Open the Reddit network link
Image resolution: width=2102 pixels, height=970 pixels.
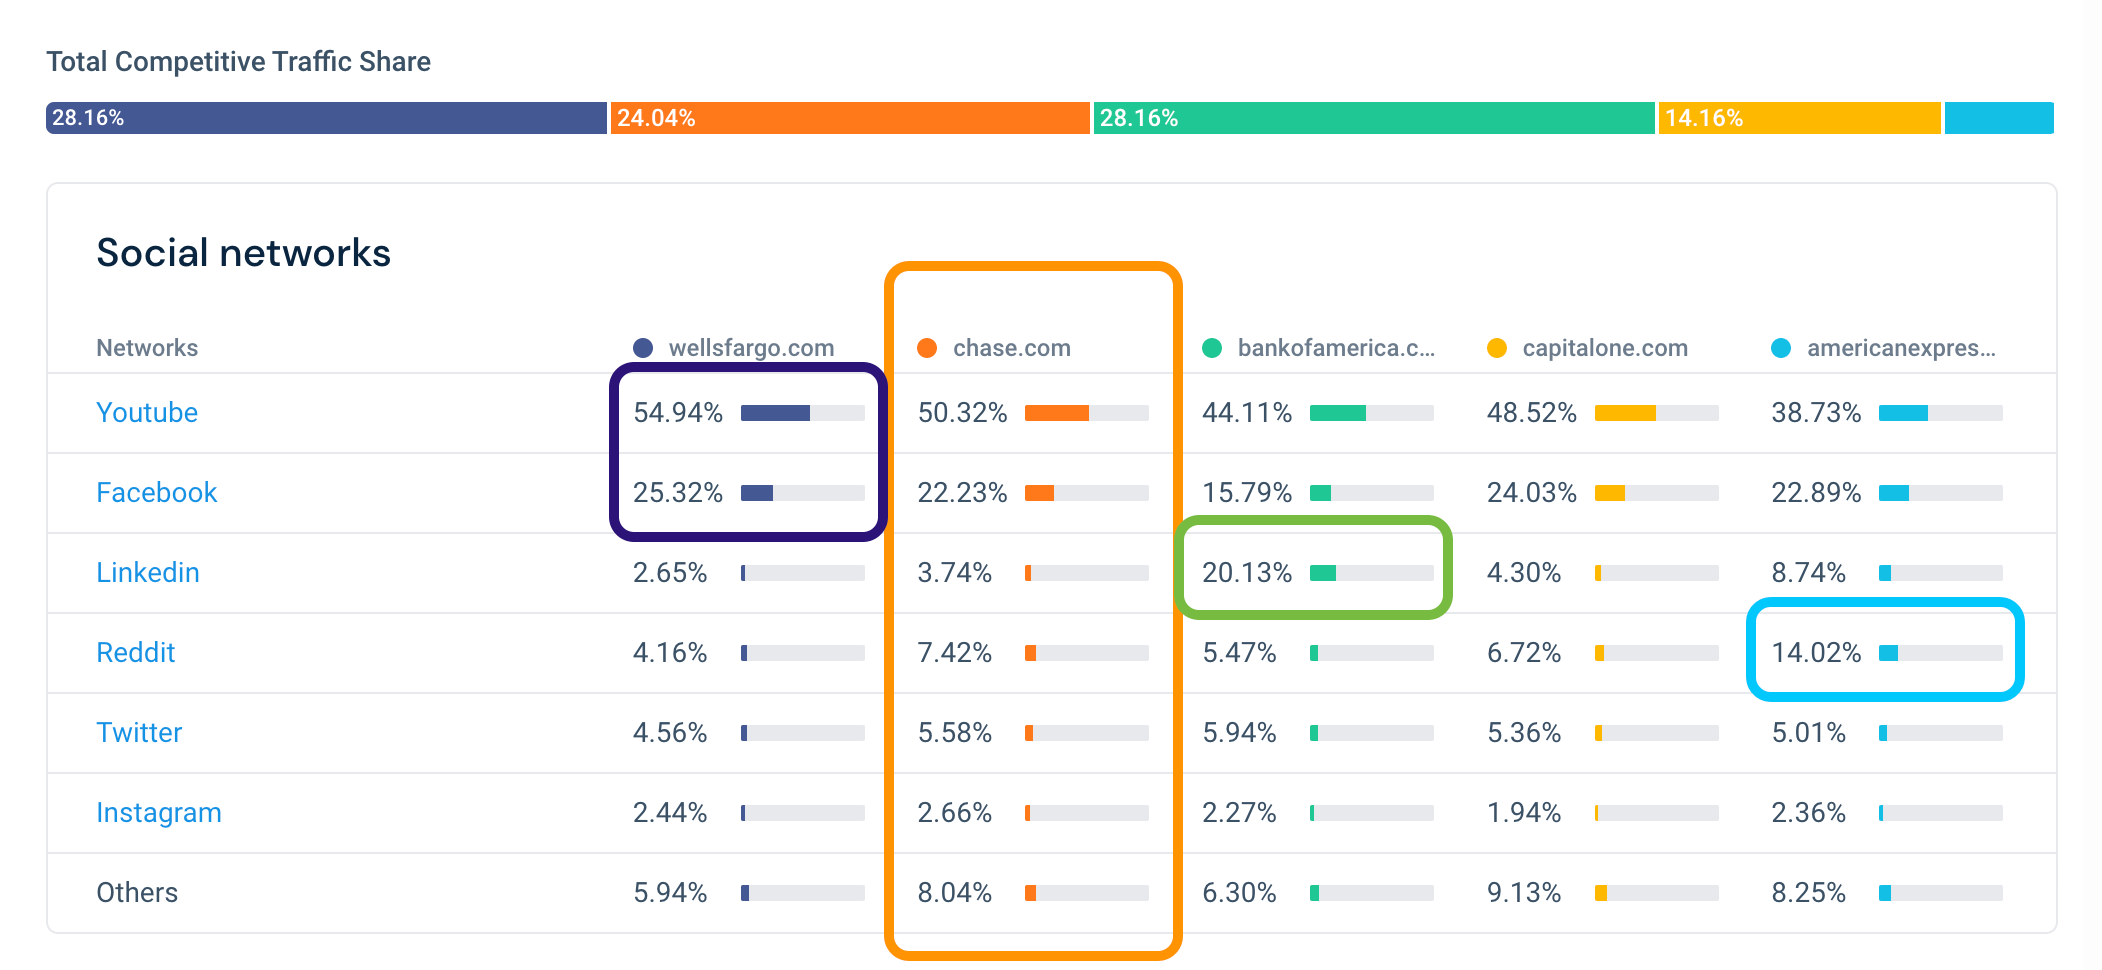pyautogui.click(x=135, y=652)
